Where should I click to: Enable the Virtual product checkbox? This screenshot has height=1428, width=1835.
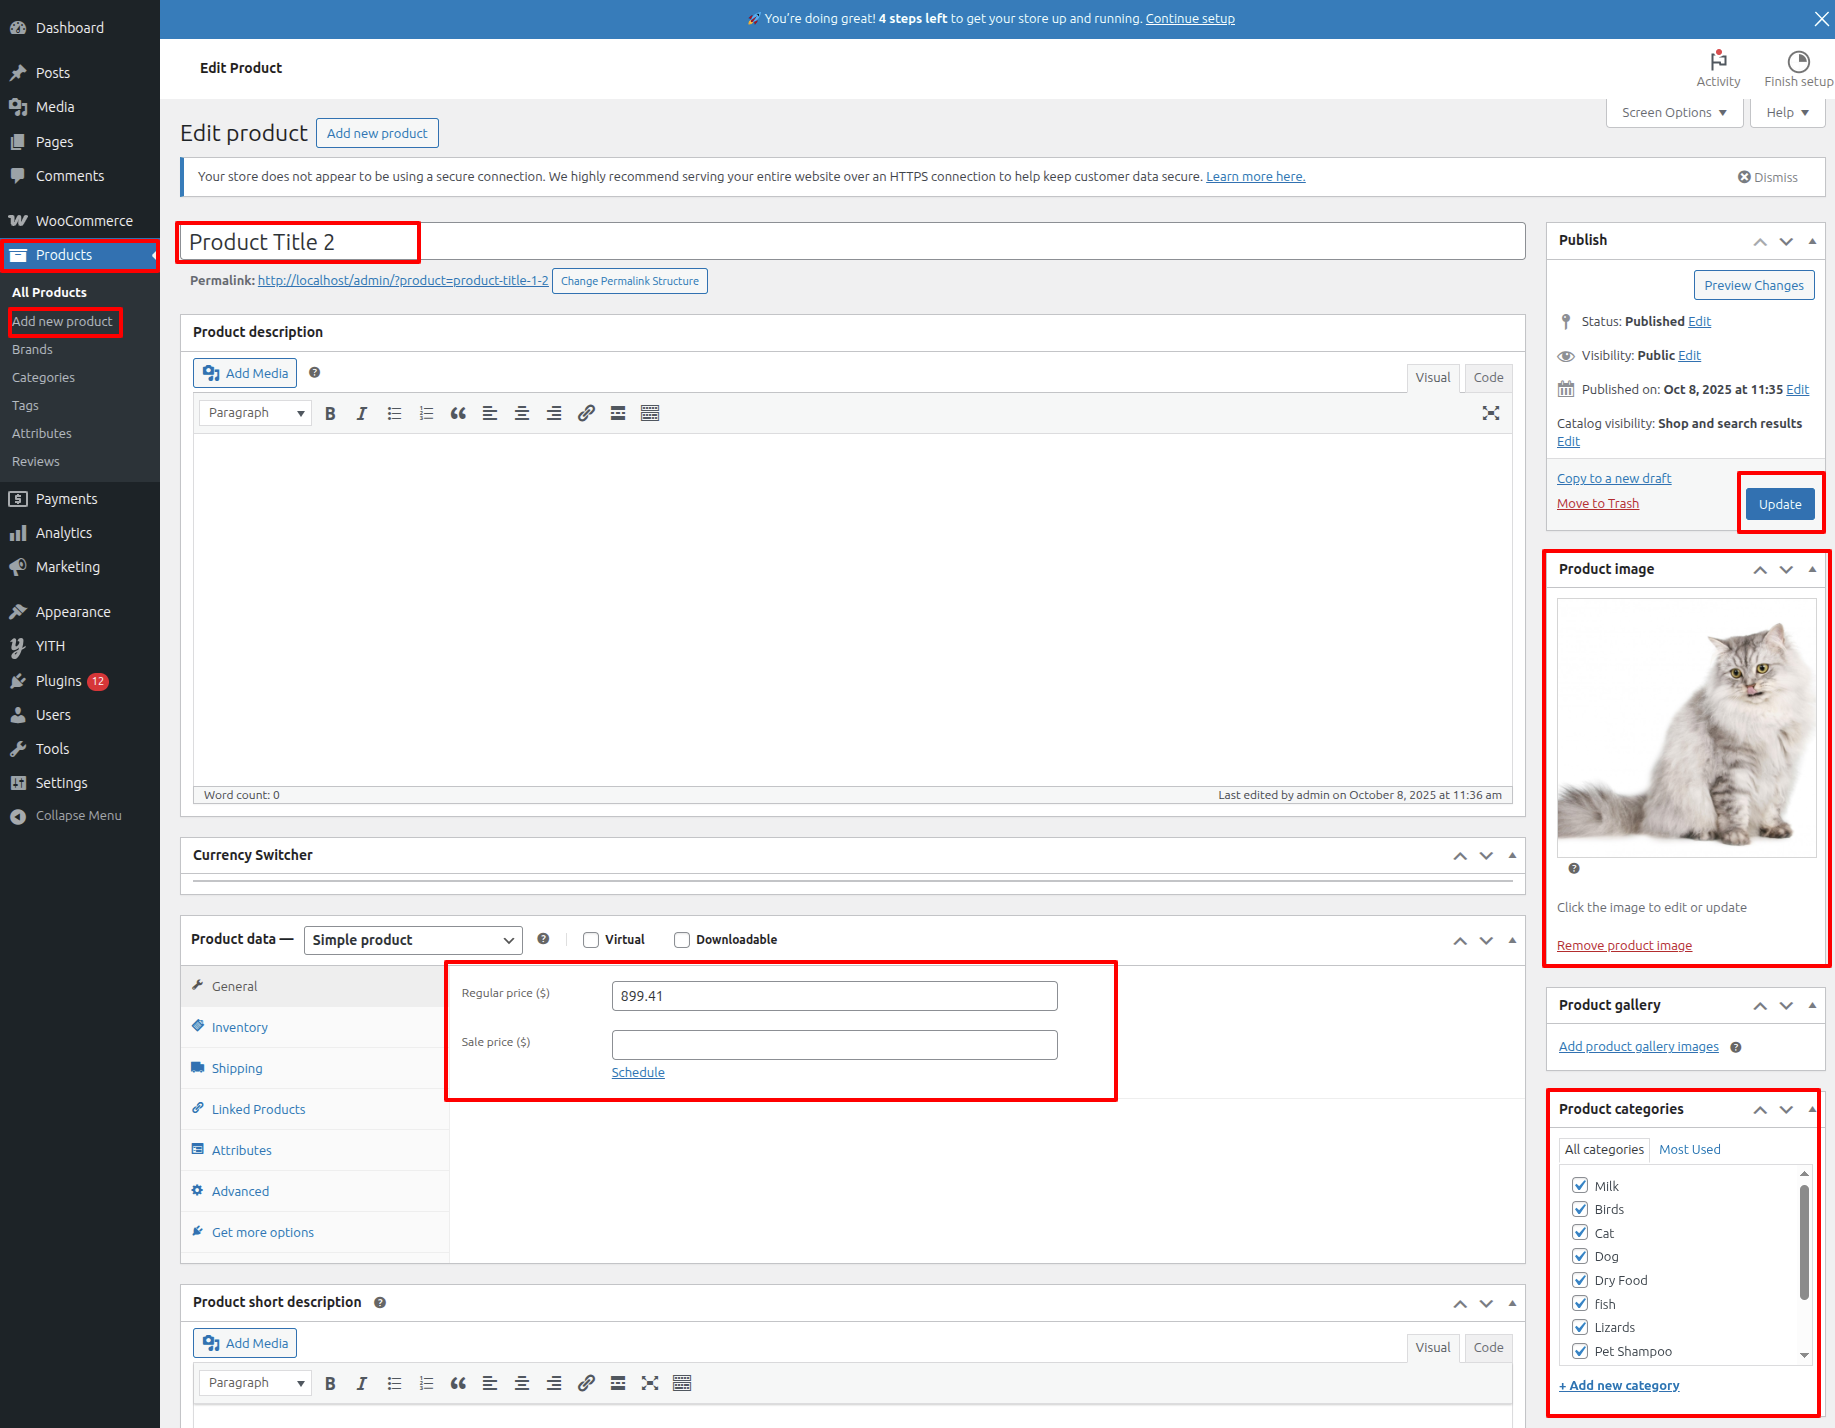591,940
